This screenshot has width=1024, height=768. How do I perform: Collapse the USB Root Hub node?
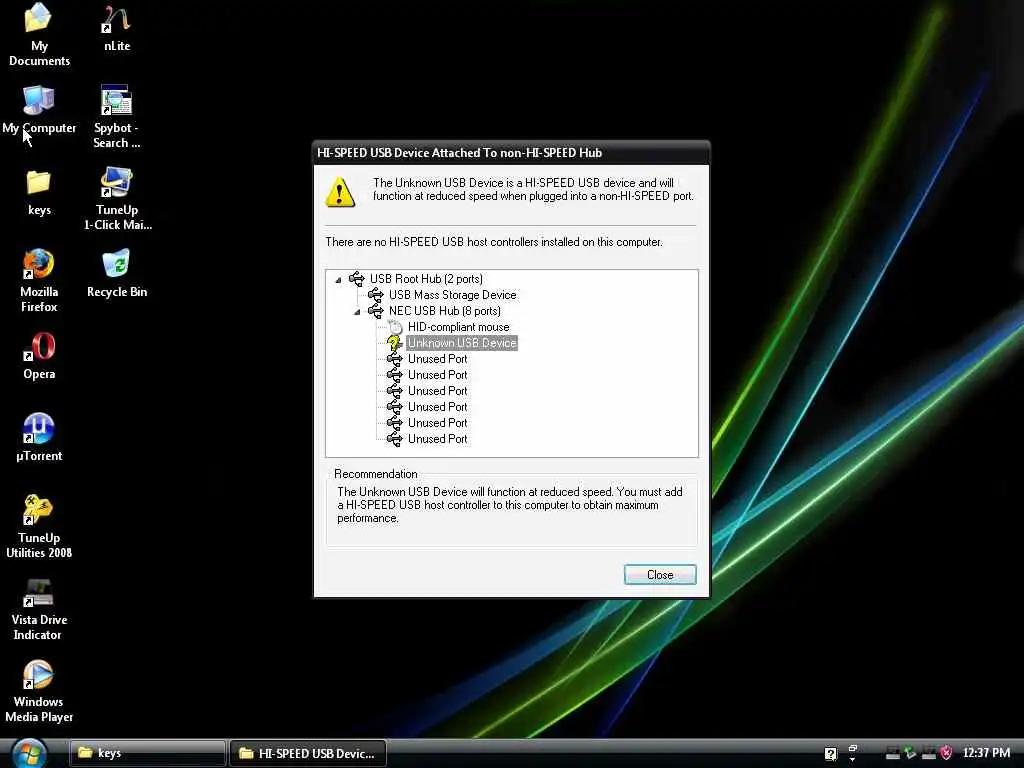338,280
